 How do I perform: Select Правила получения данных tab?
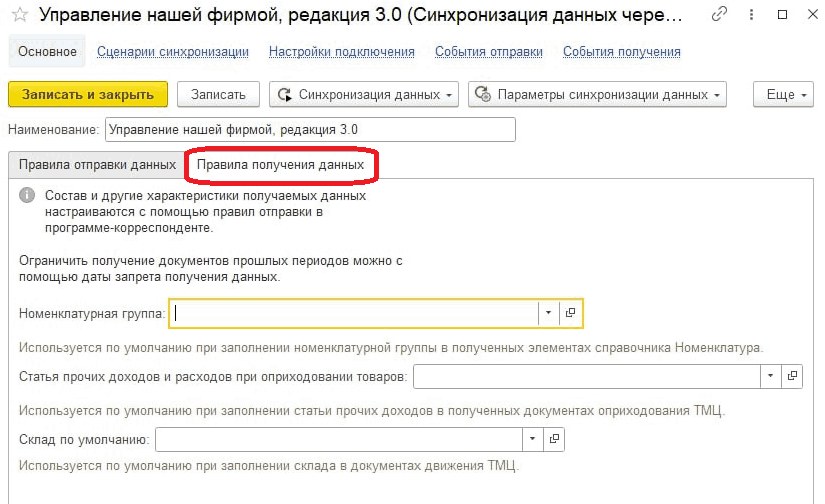pos(280,165)
